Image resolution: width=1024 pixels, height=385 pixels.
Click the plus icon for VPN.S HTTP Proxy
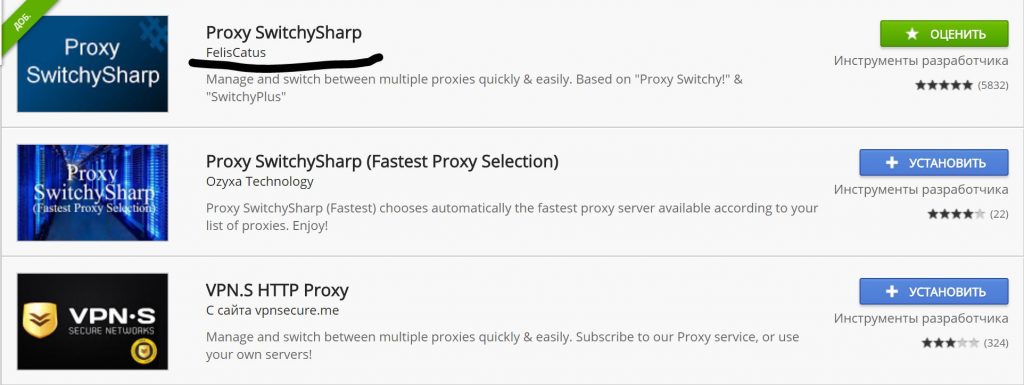pos(891,292)
